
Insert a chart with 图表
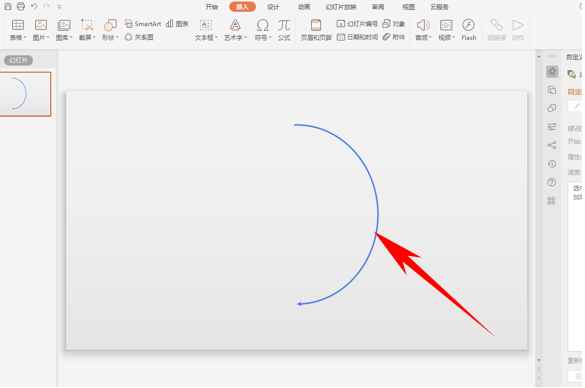coord(177,24)
